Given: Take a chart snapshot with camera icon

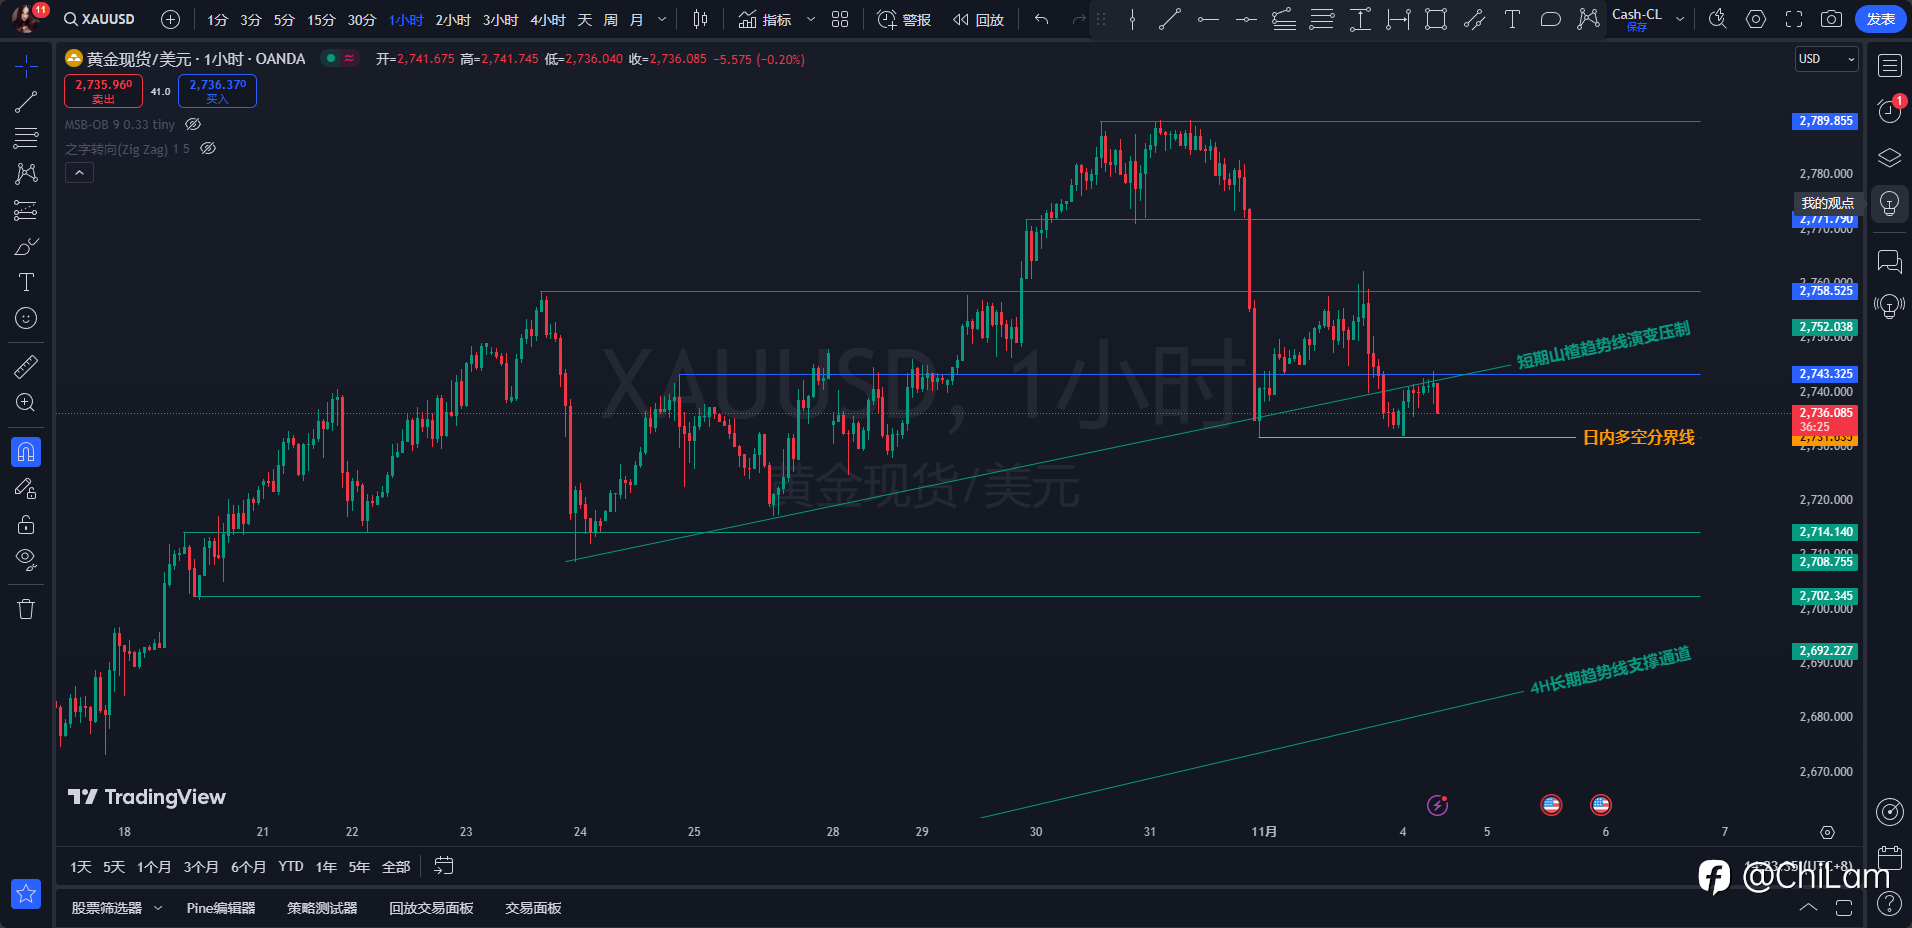Looking at the screenshot, I should [x=1831, y=19].
